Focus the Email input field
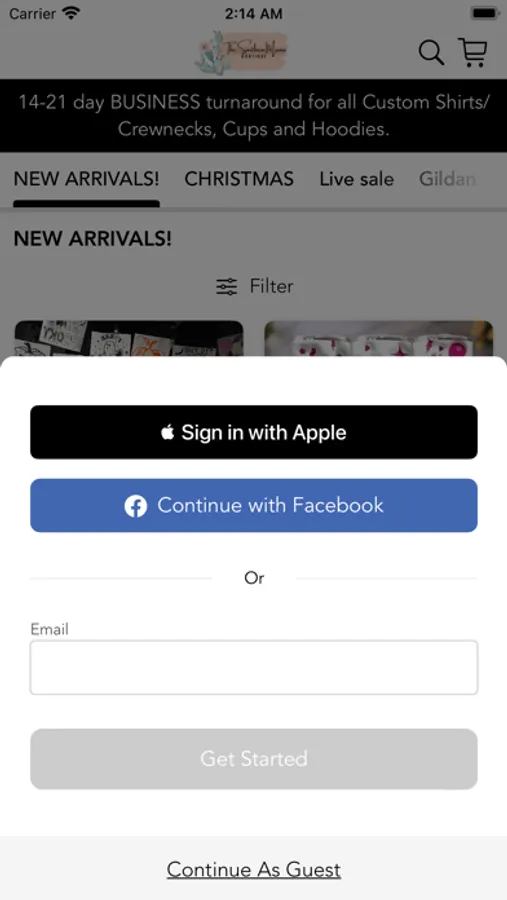Screen dimensions: 507x900 254,668
